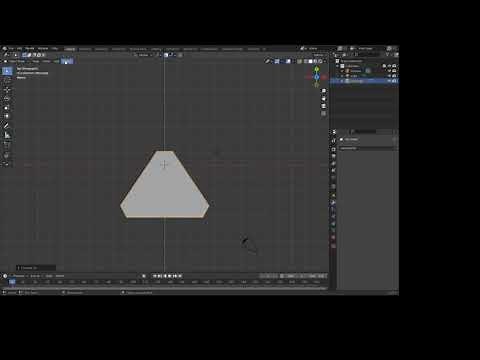The height and width of the screenshot is (360, 480).
Task: Open viewport shading options dropdown arrow
Action: [325, 61]
